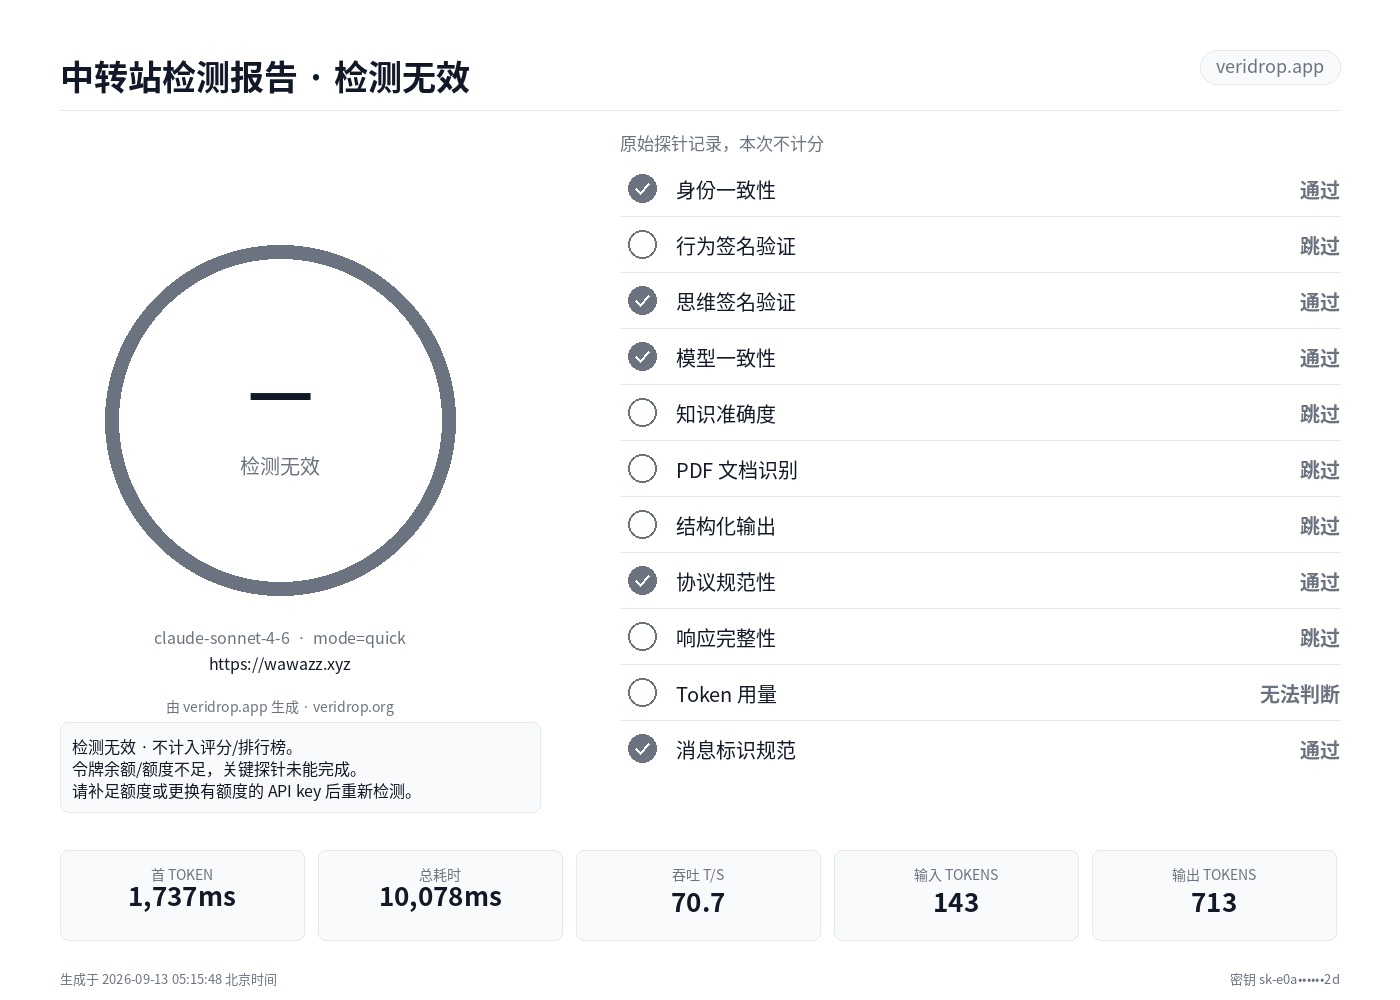1400x1000 pixels.
Task: Click the empty circle beside Token 用量
Action: [642, 693]
